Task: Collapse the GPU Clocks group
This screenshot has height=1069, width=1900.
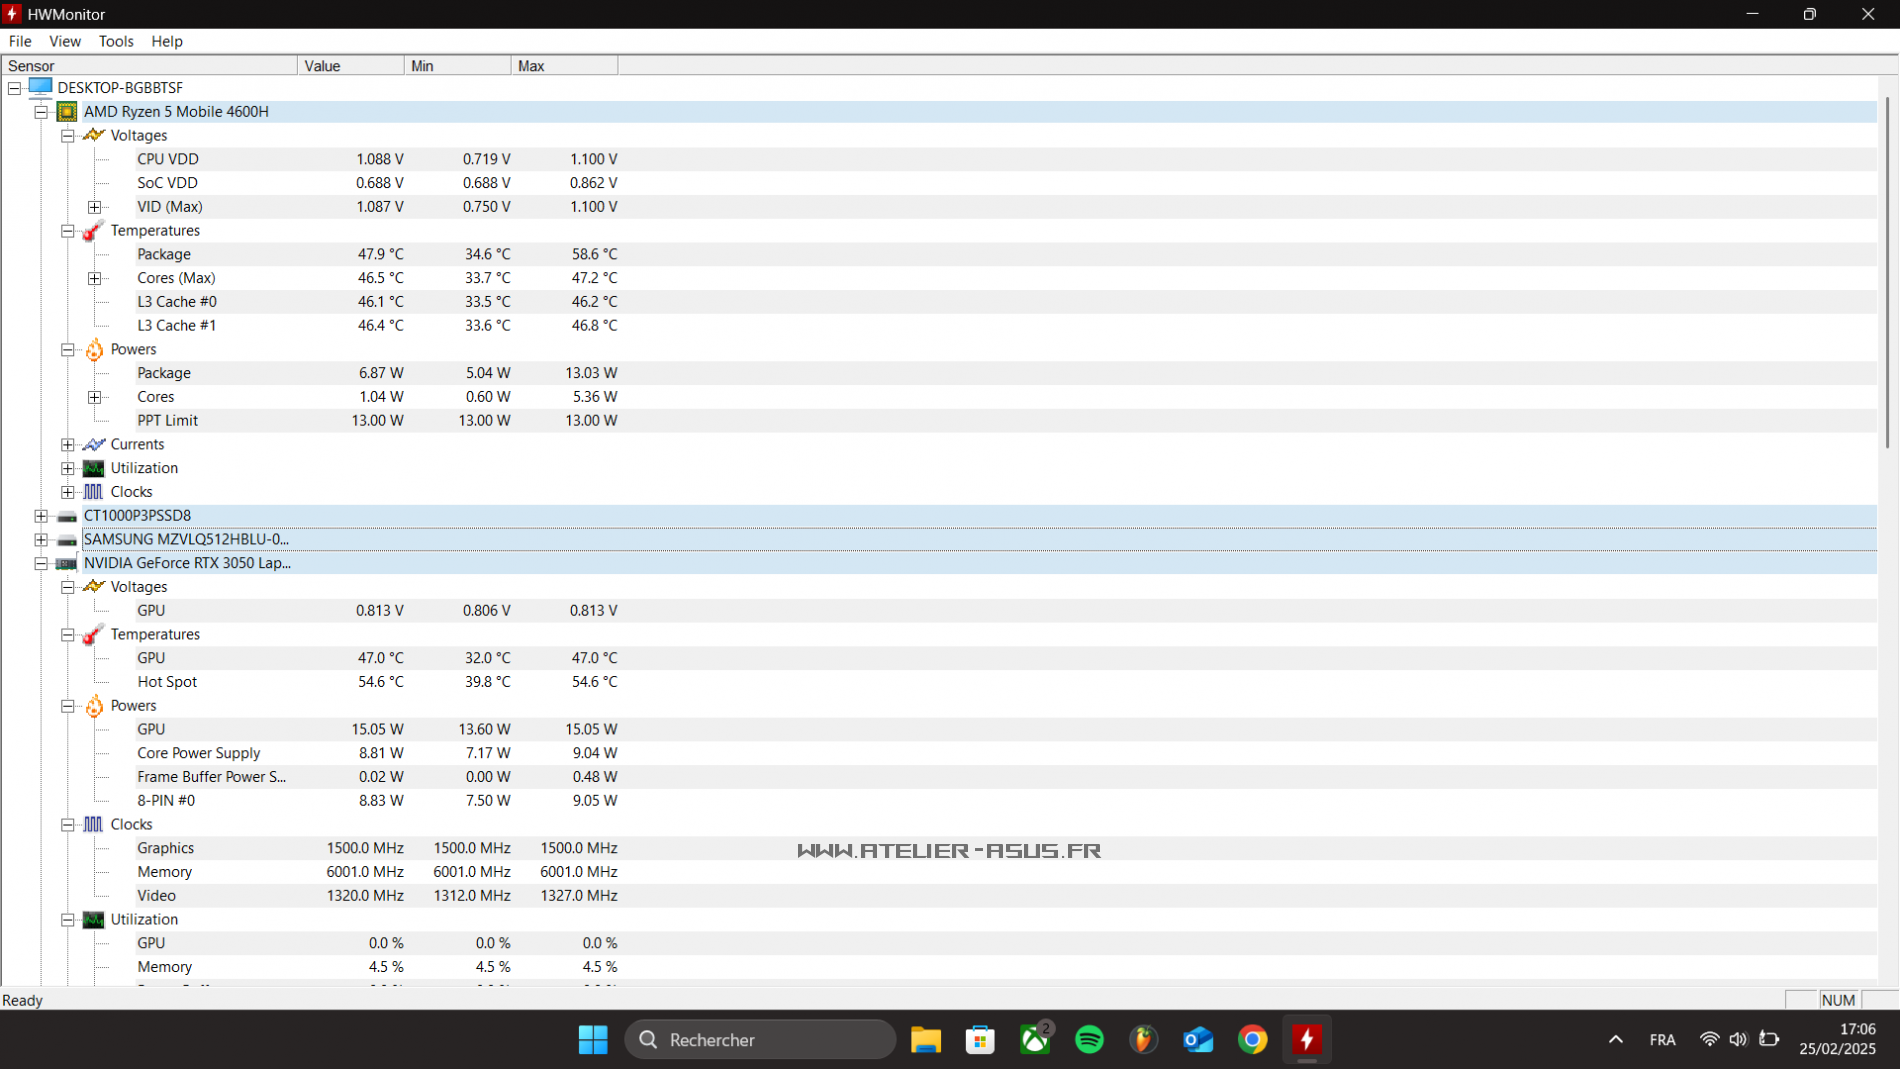Action: click(68, 825)
